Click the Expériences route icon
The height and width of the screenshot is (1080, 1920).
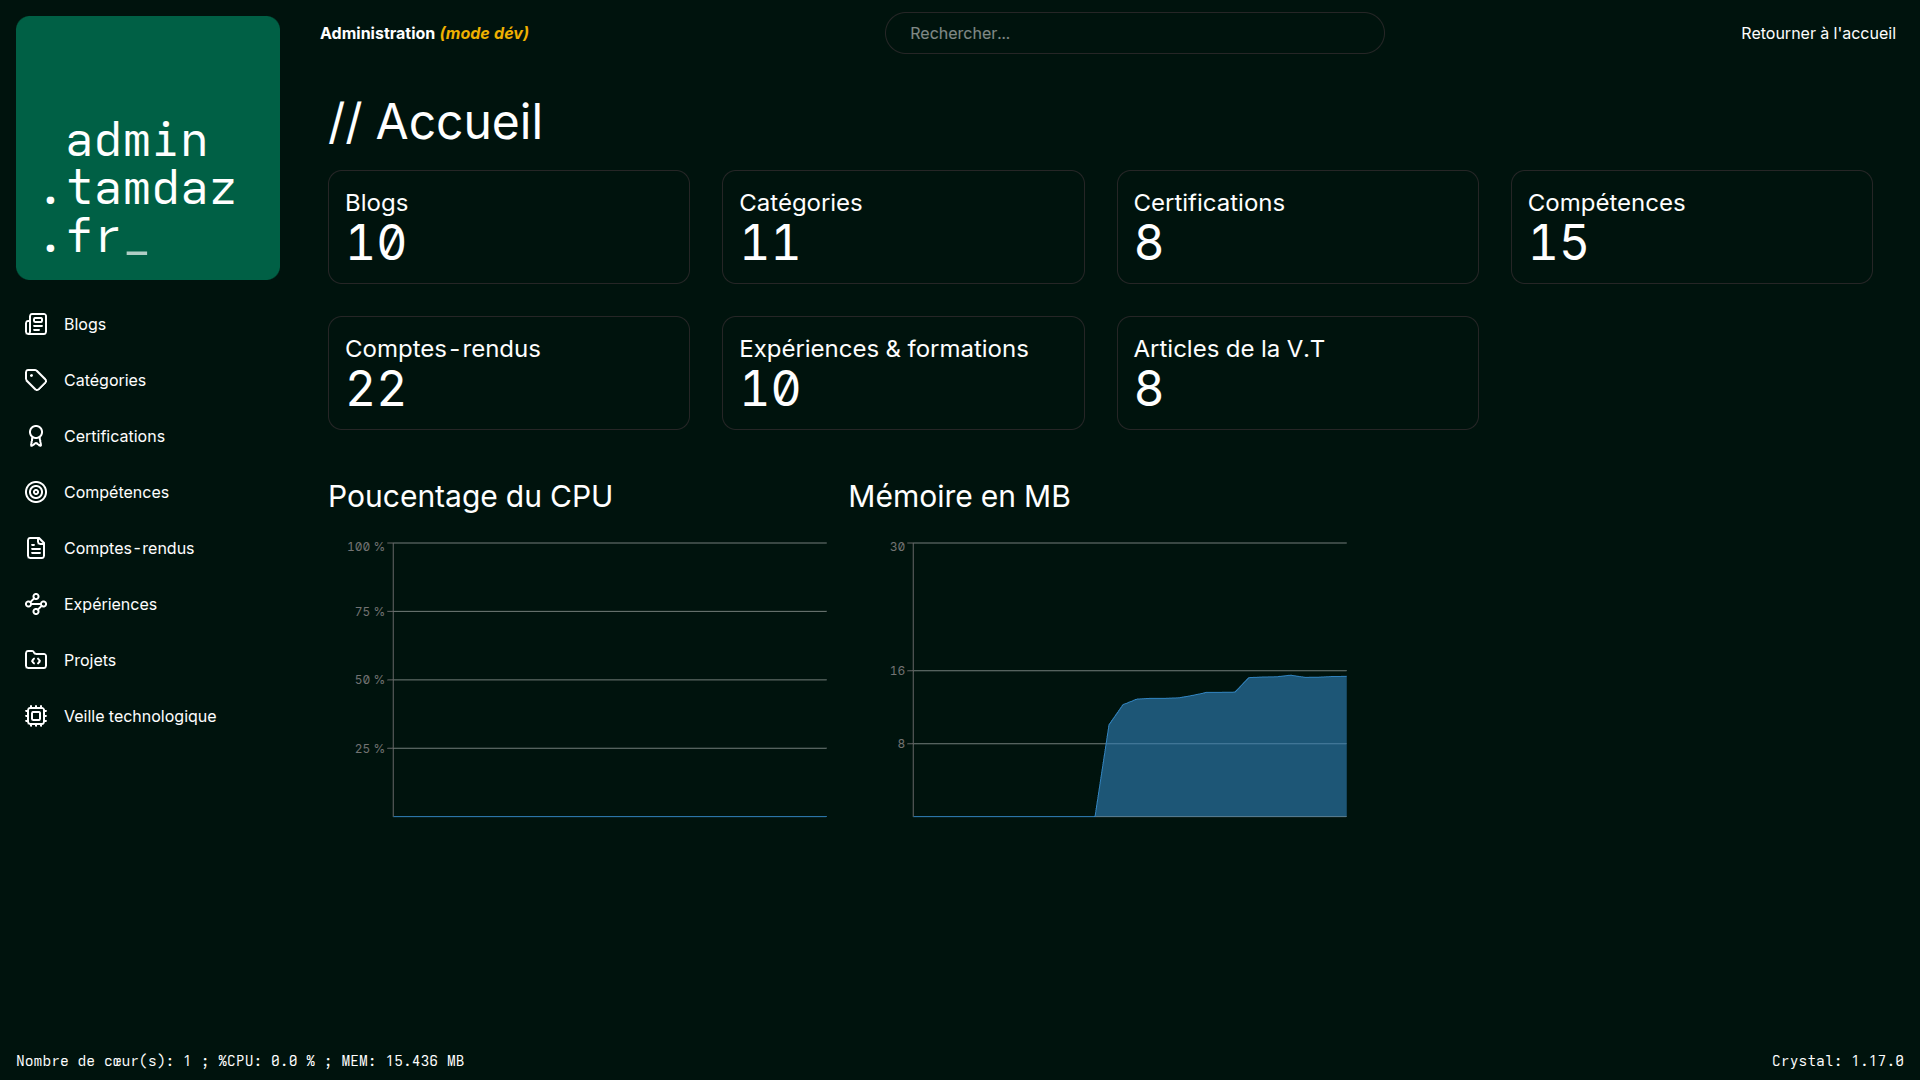[36, 604]
